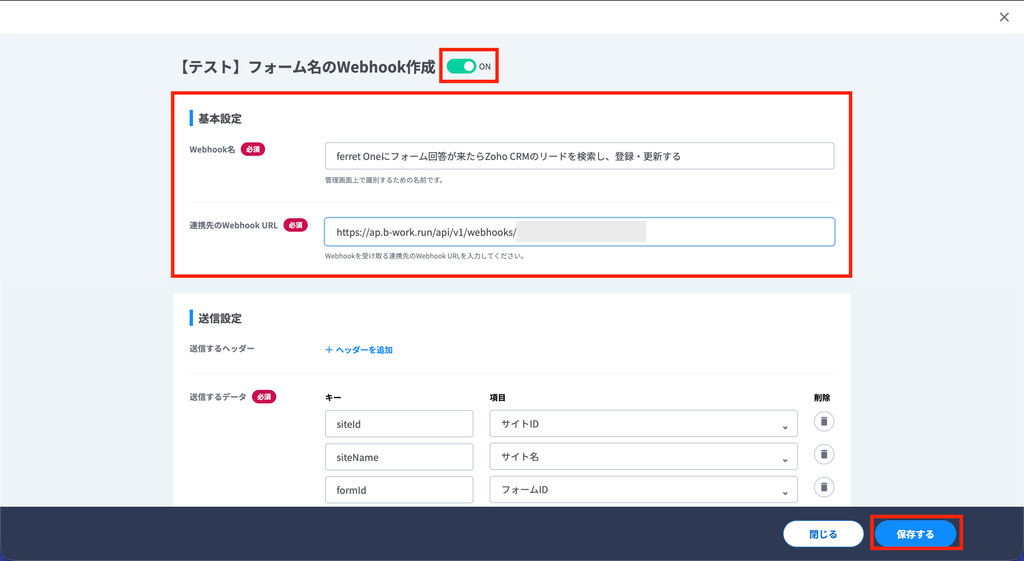Delete the siteId data row
The height and width of the screenshot is (561, 1024).
click(823, 421)
